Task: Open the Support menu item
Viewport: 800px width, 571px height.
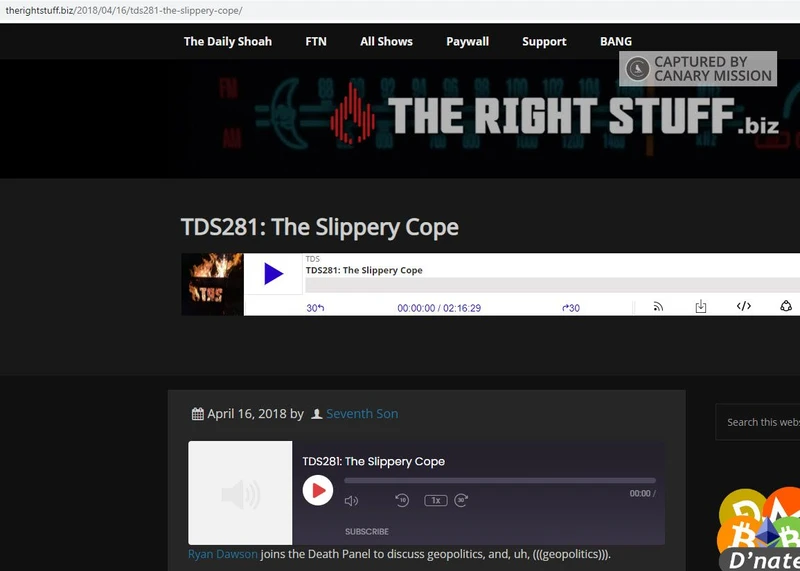Action: tap(544, 41)
